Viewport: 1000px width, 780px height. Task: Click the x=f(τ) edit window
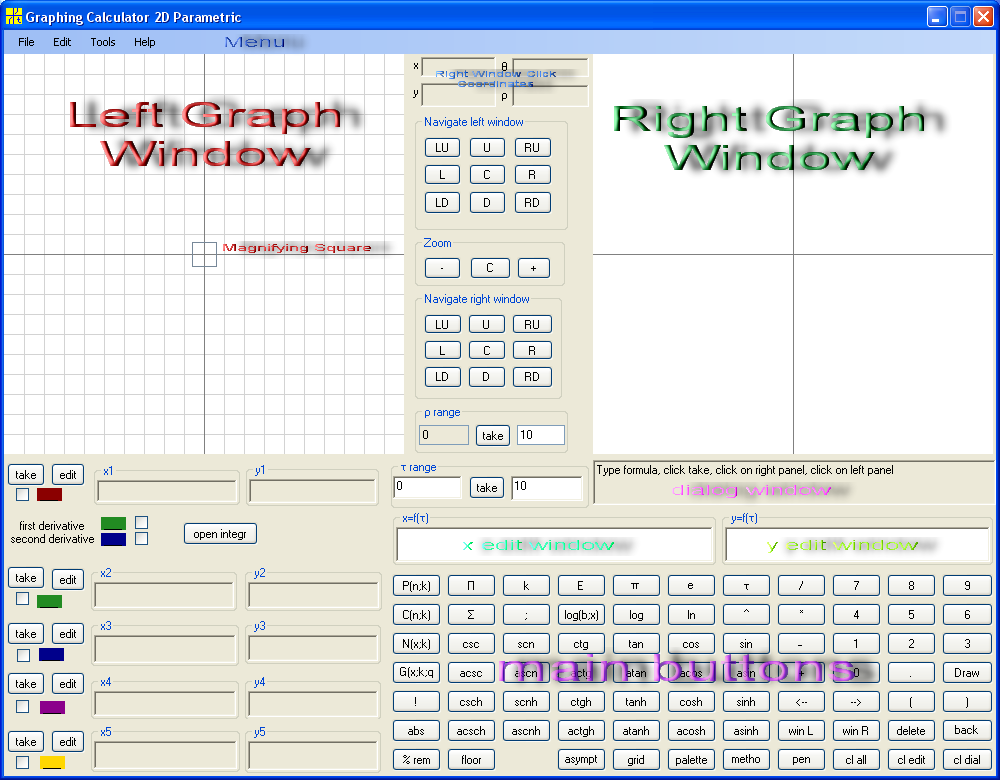tap(554, 545)
